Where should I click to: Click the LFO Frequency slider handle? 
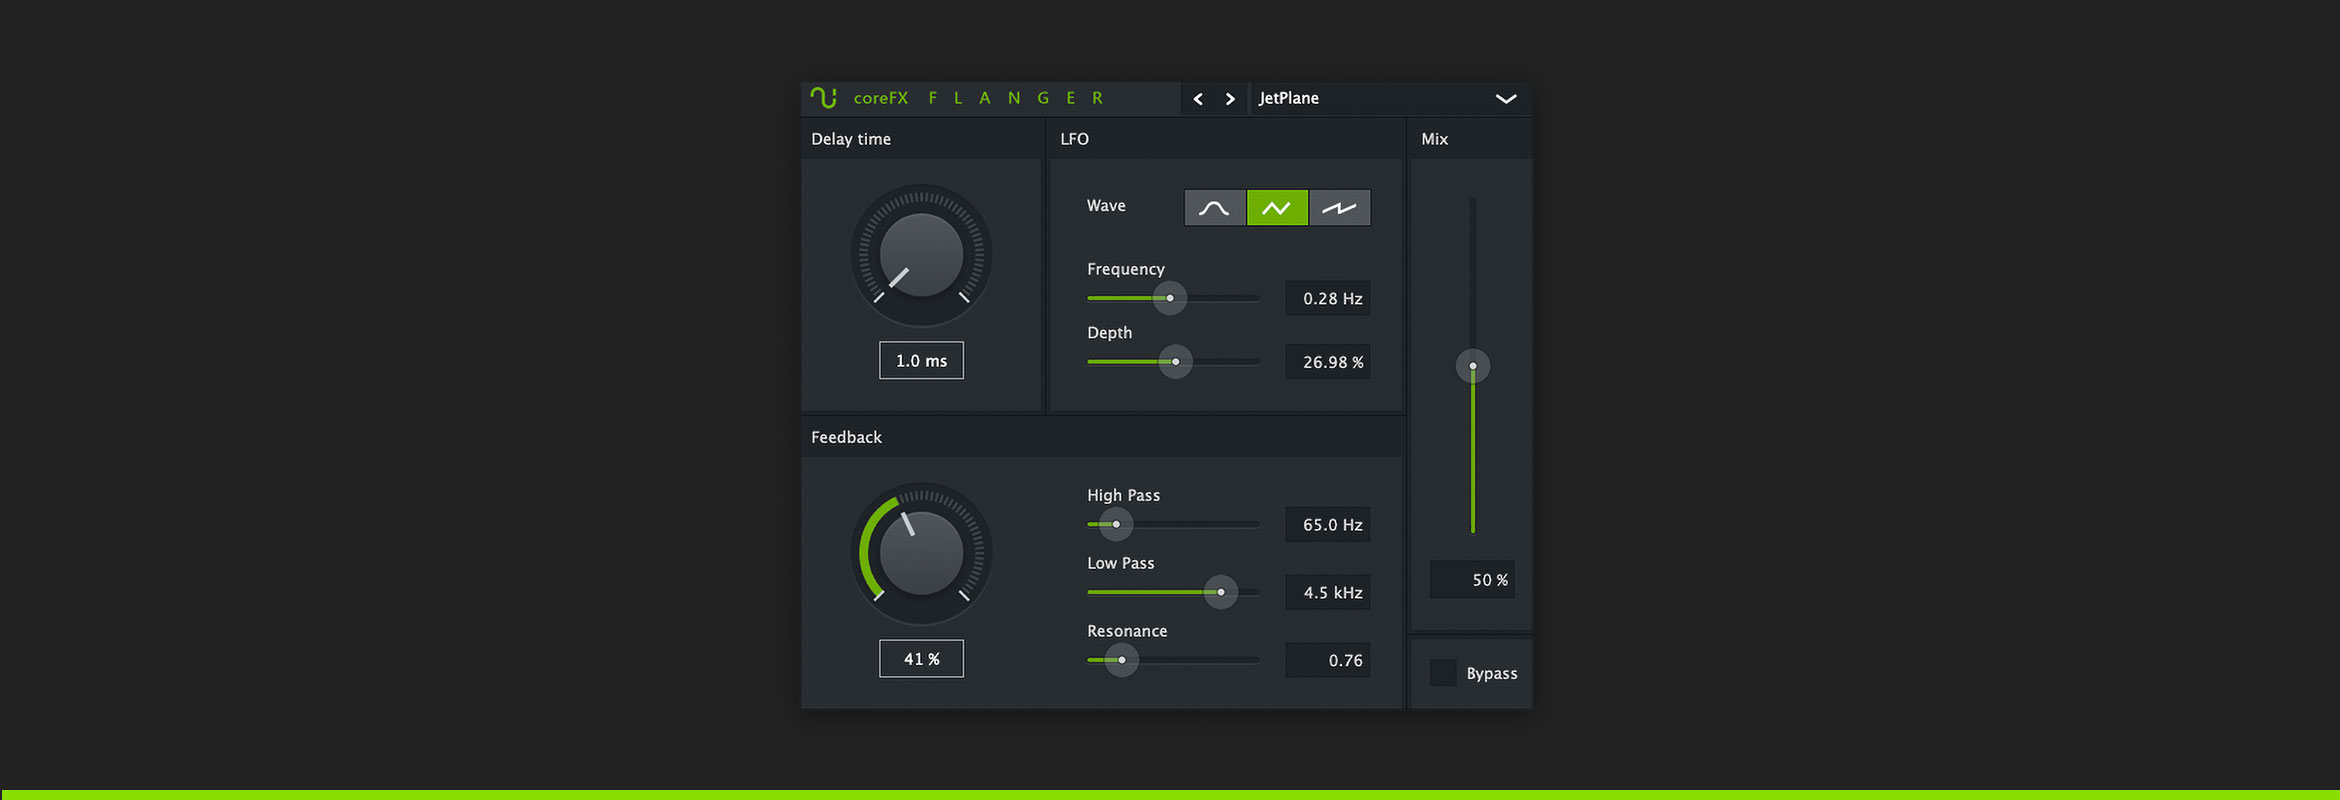[x=1169, y=298]
